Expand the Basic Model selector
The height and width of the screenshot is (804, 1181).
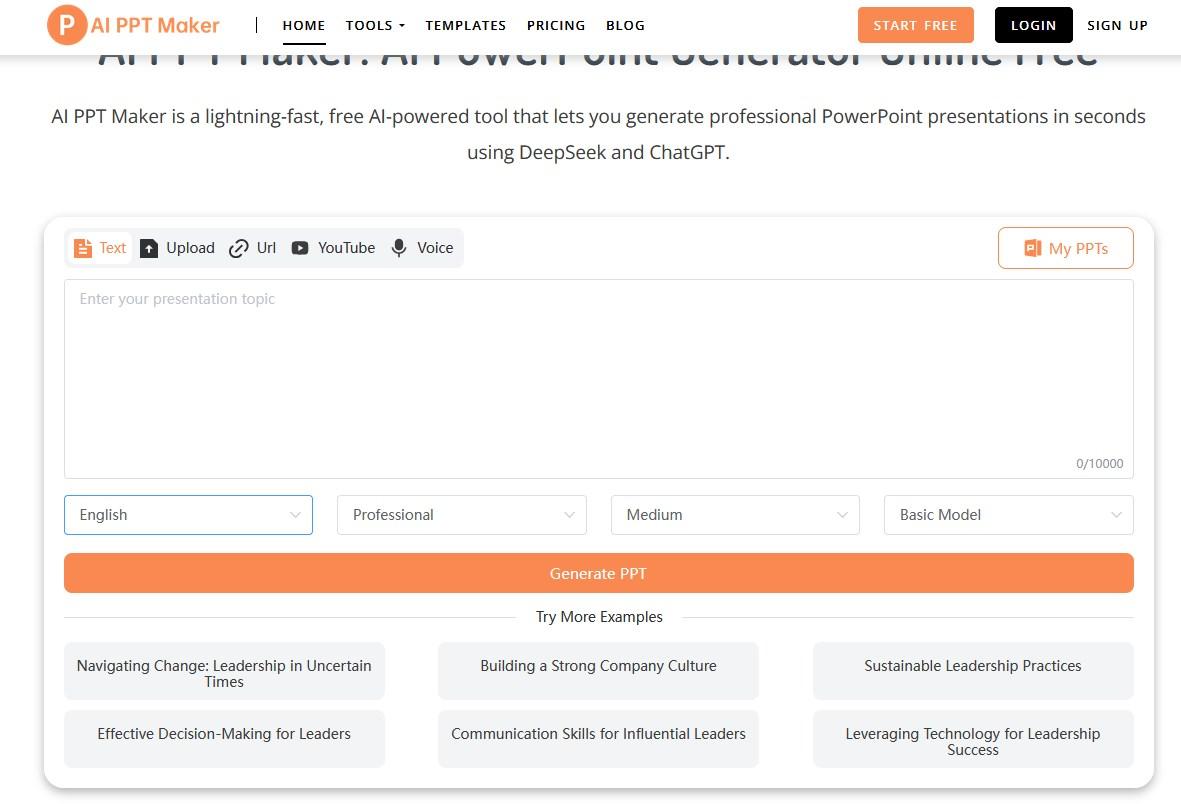point(1008,515)
